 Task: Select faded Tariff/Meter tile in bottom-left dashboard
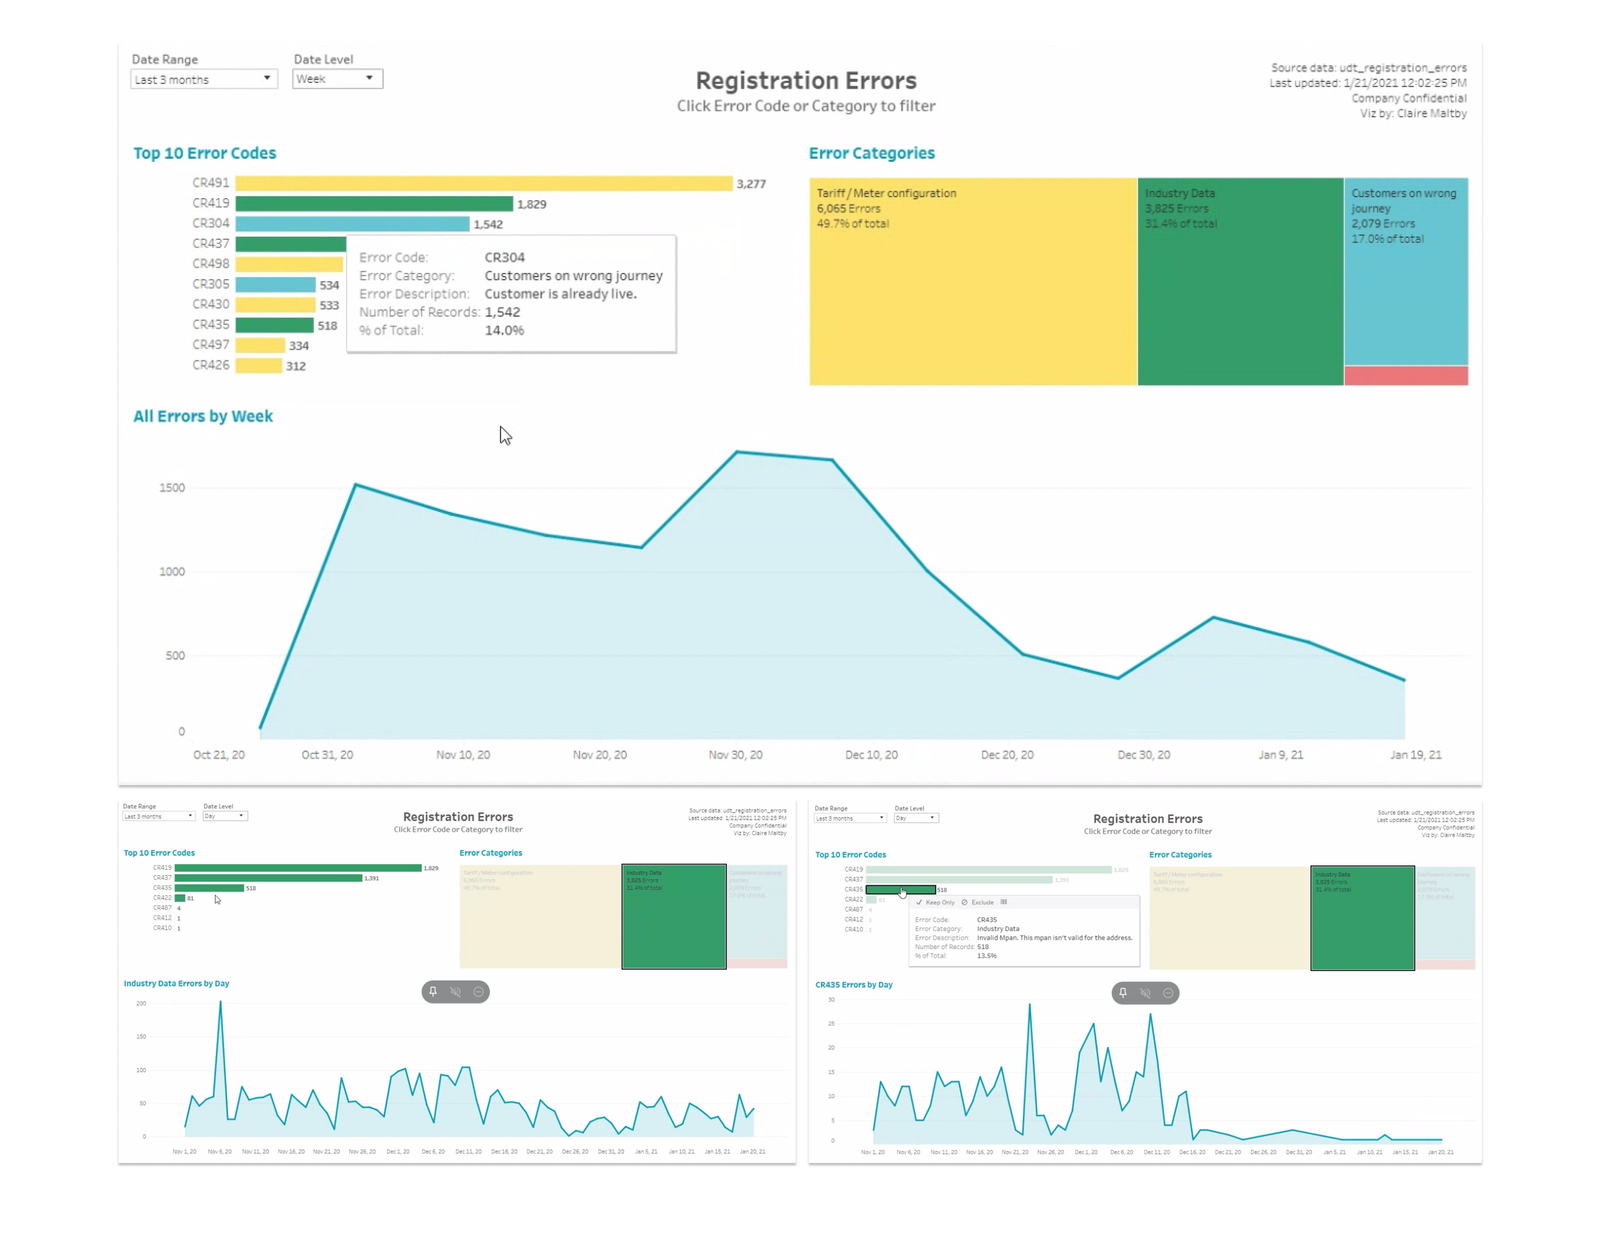click(540, 916)
